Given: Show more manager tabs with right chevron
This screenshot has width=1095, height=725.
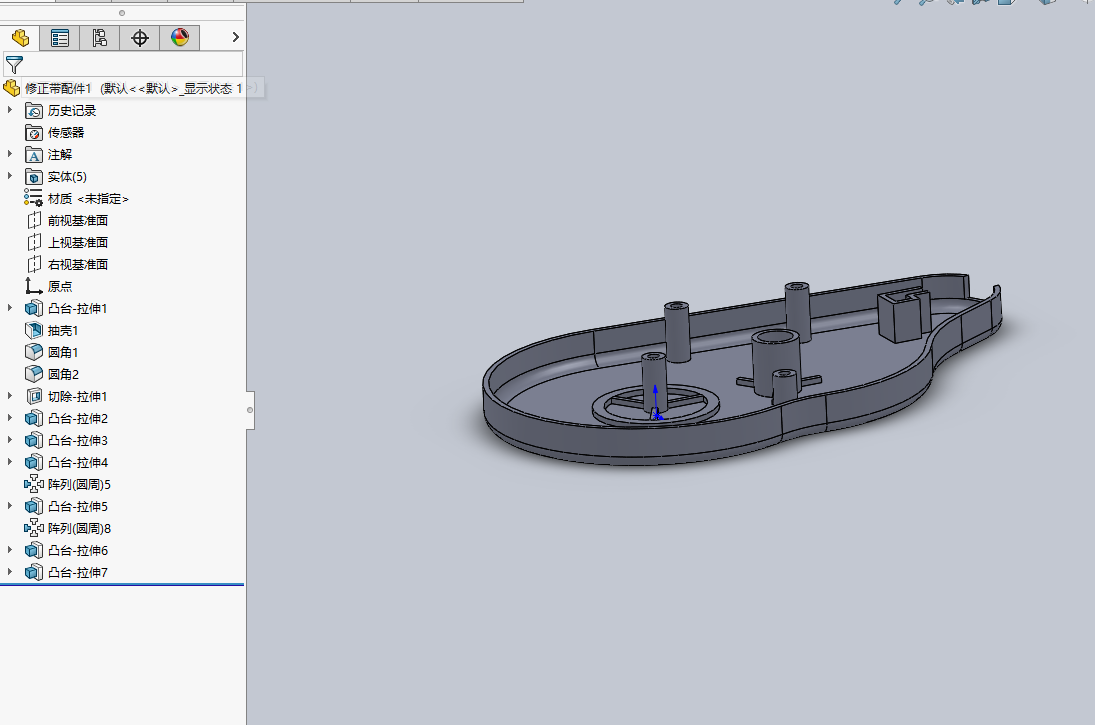Looking at the screenshot, I should pos(235,37).
